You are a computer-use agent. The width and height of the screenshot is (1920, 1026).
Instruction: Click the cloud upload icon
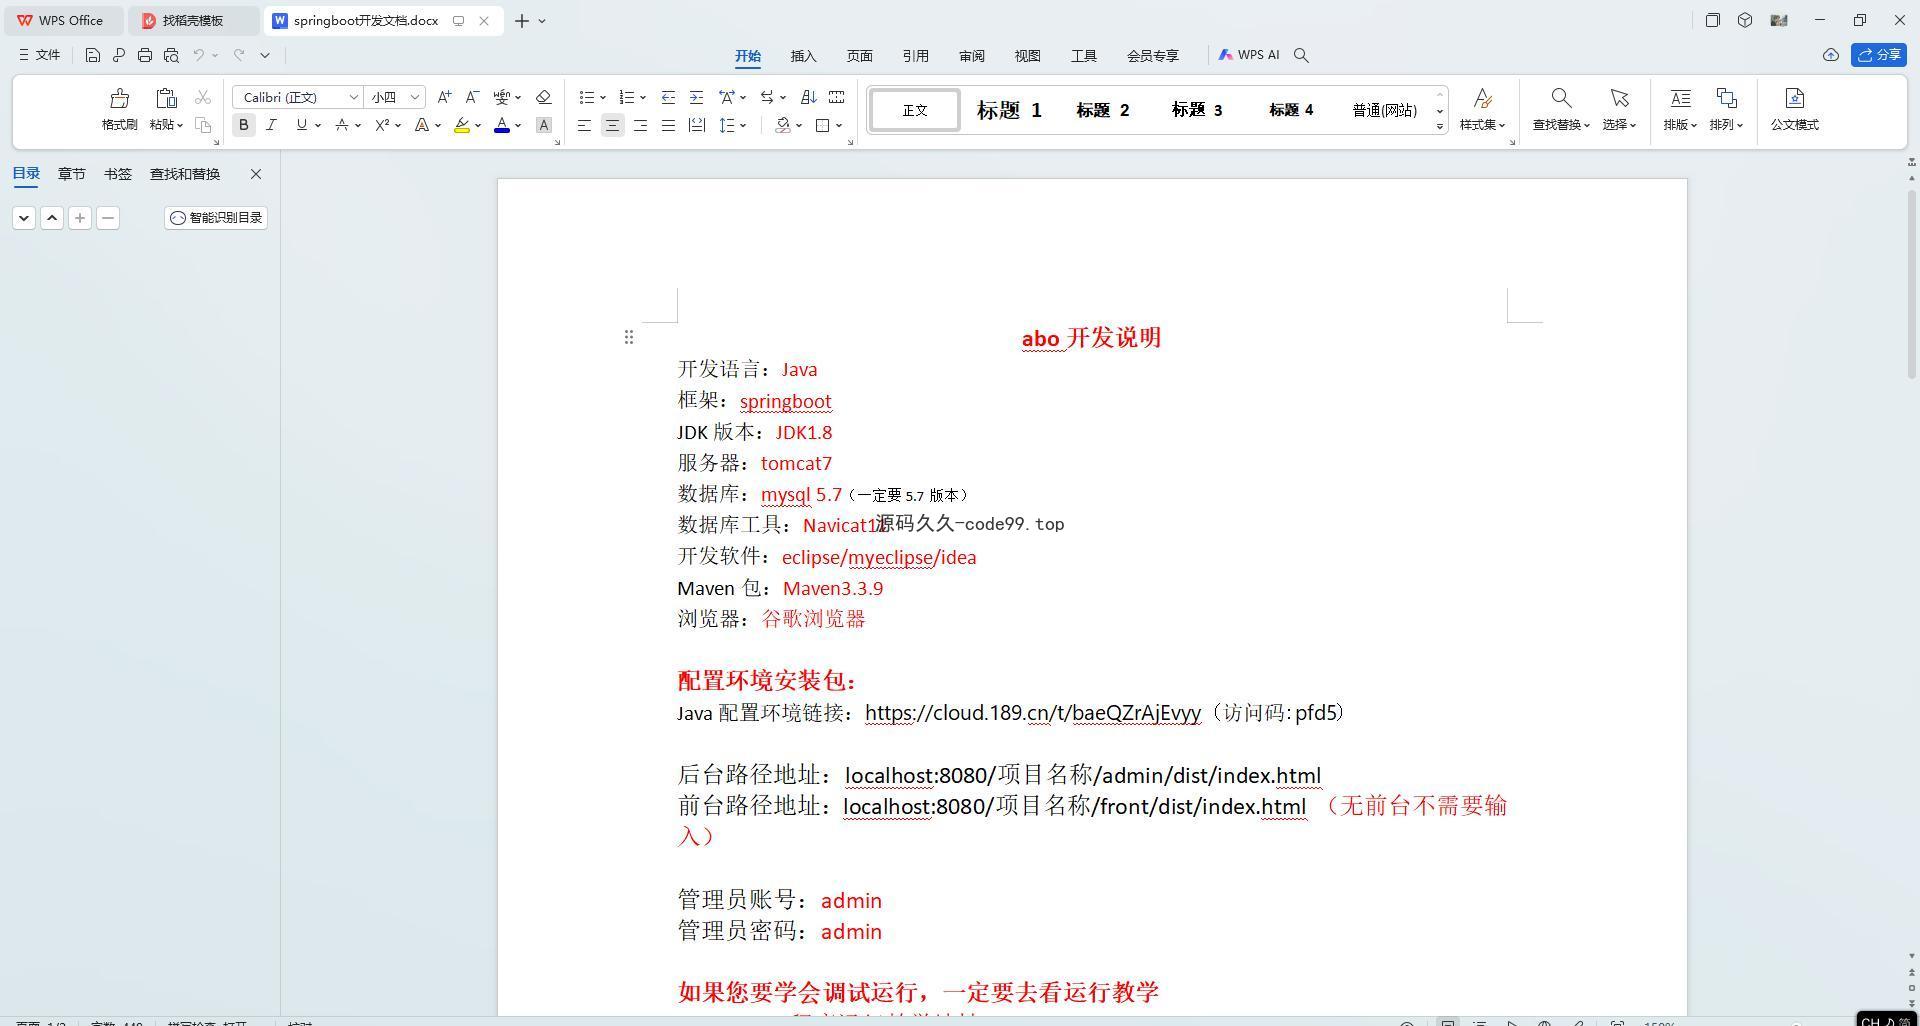(1830, 55)
